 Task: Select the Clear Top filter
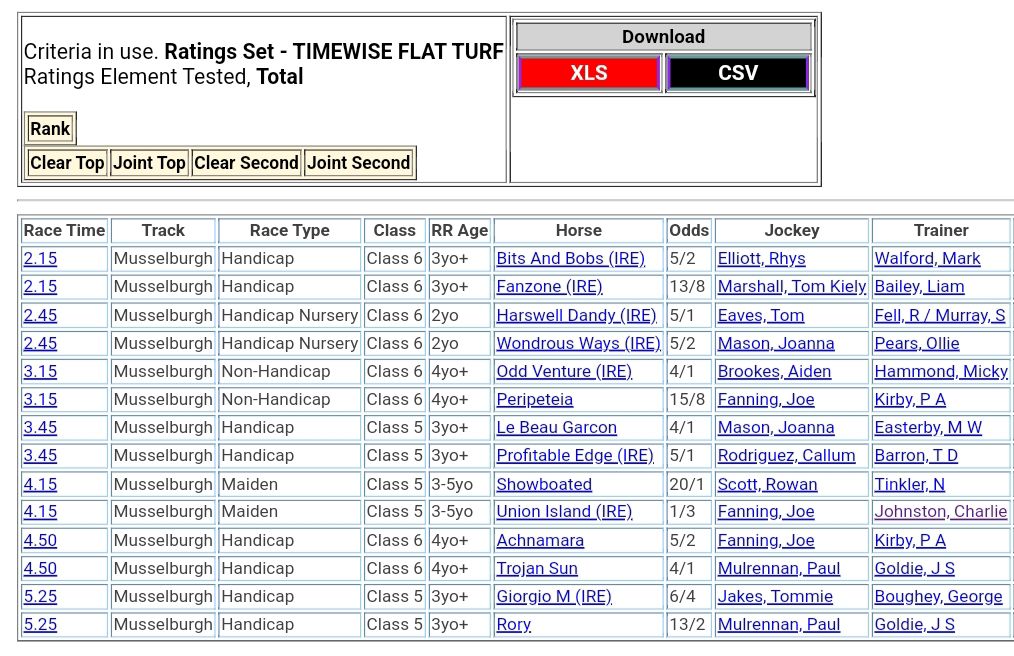(67, 163)
